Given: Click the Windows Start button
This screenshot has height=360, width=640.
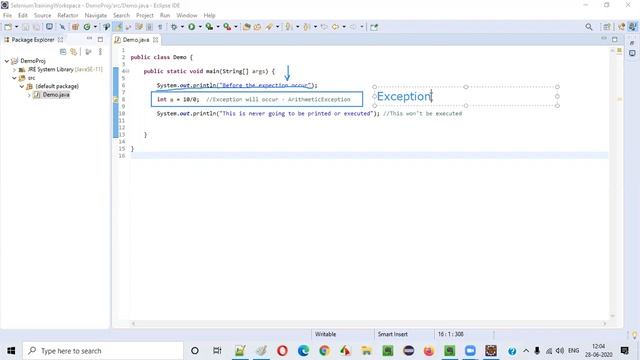Looking at the screenshot, I should pos(11,351).
